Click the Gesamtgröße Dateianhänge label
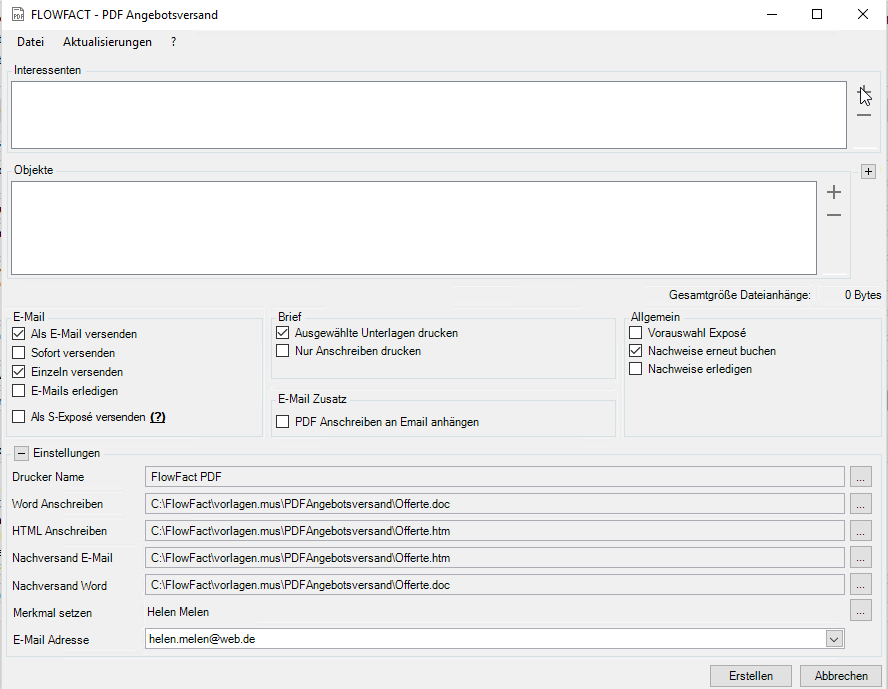 click(740, 295)
